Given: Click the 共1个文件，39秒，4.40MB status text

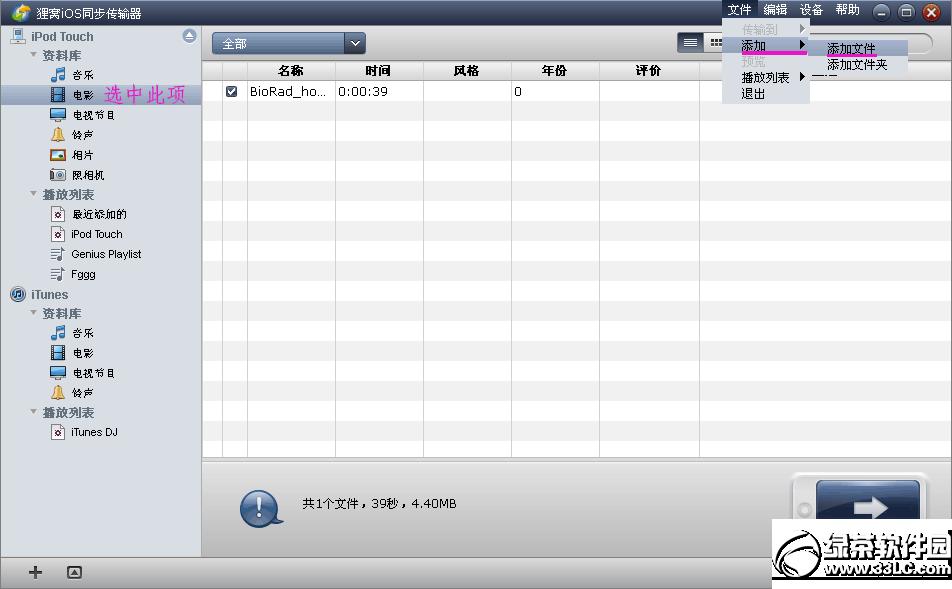Looking at the screenshot, I should [x=379, y=503].
